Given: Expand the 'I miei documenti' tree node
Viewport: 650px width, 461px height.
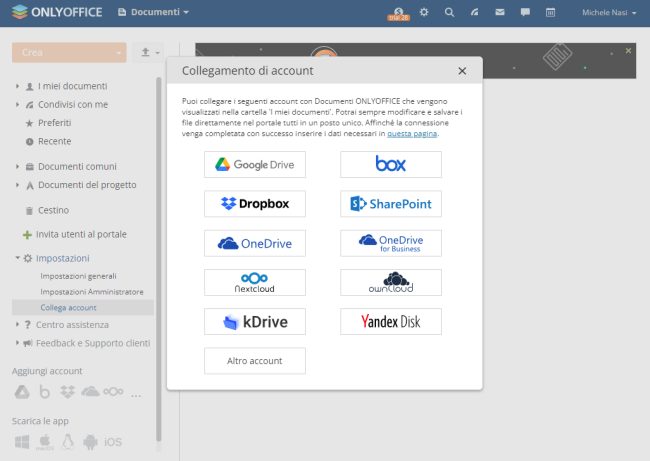Looking at the screenshot, I should click(18, 87).
